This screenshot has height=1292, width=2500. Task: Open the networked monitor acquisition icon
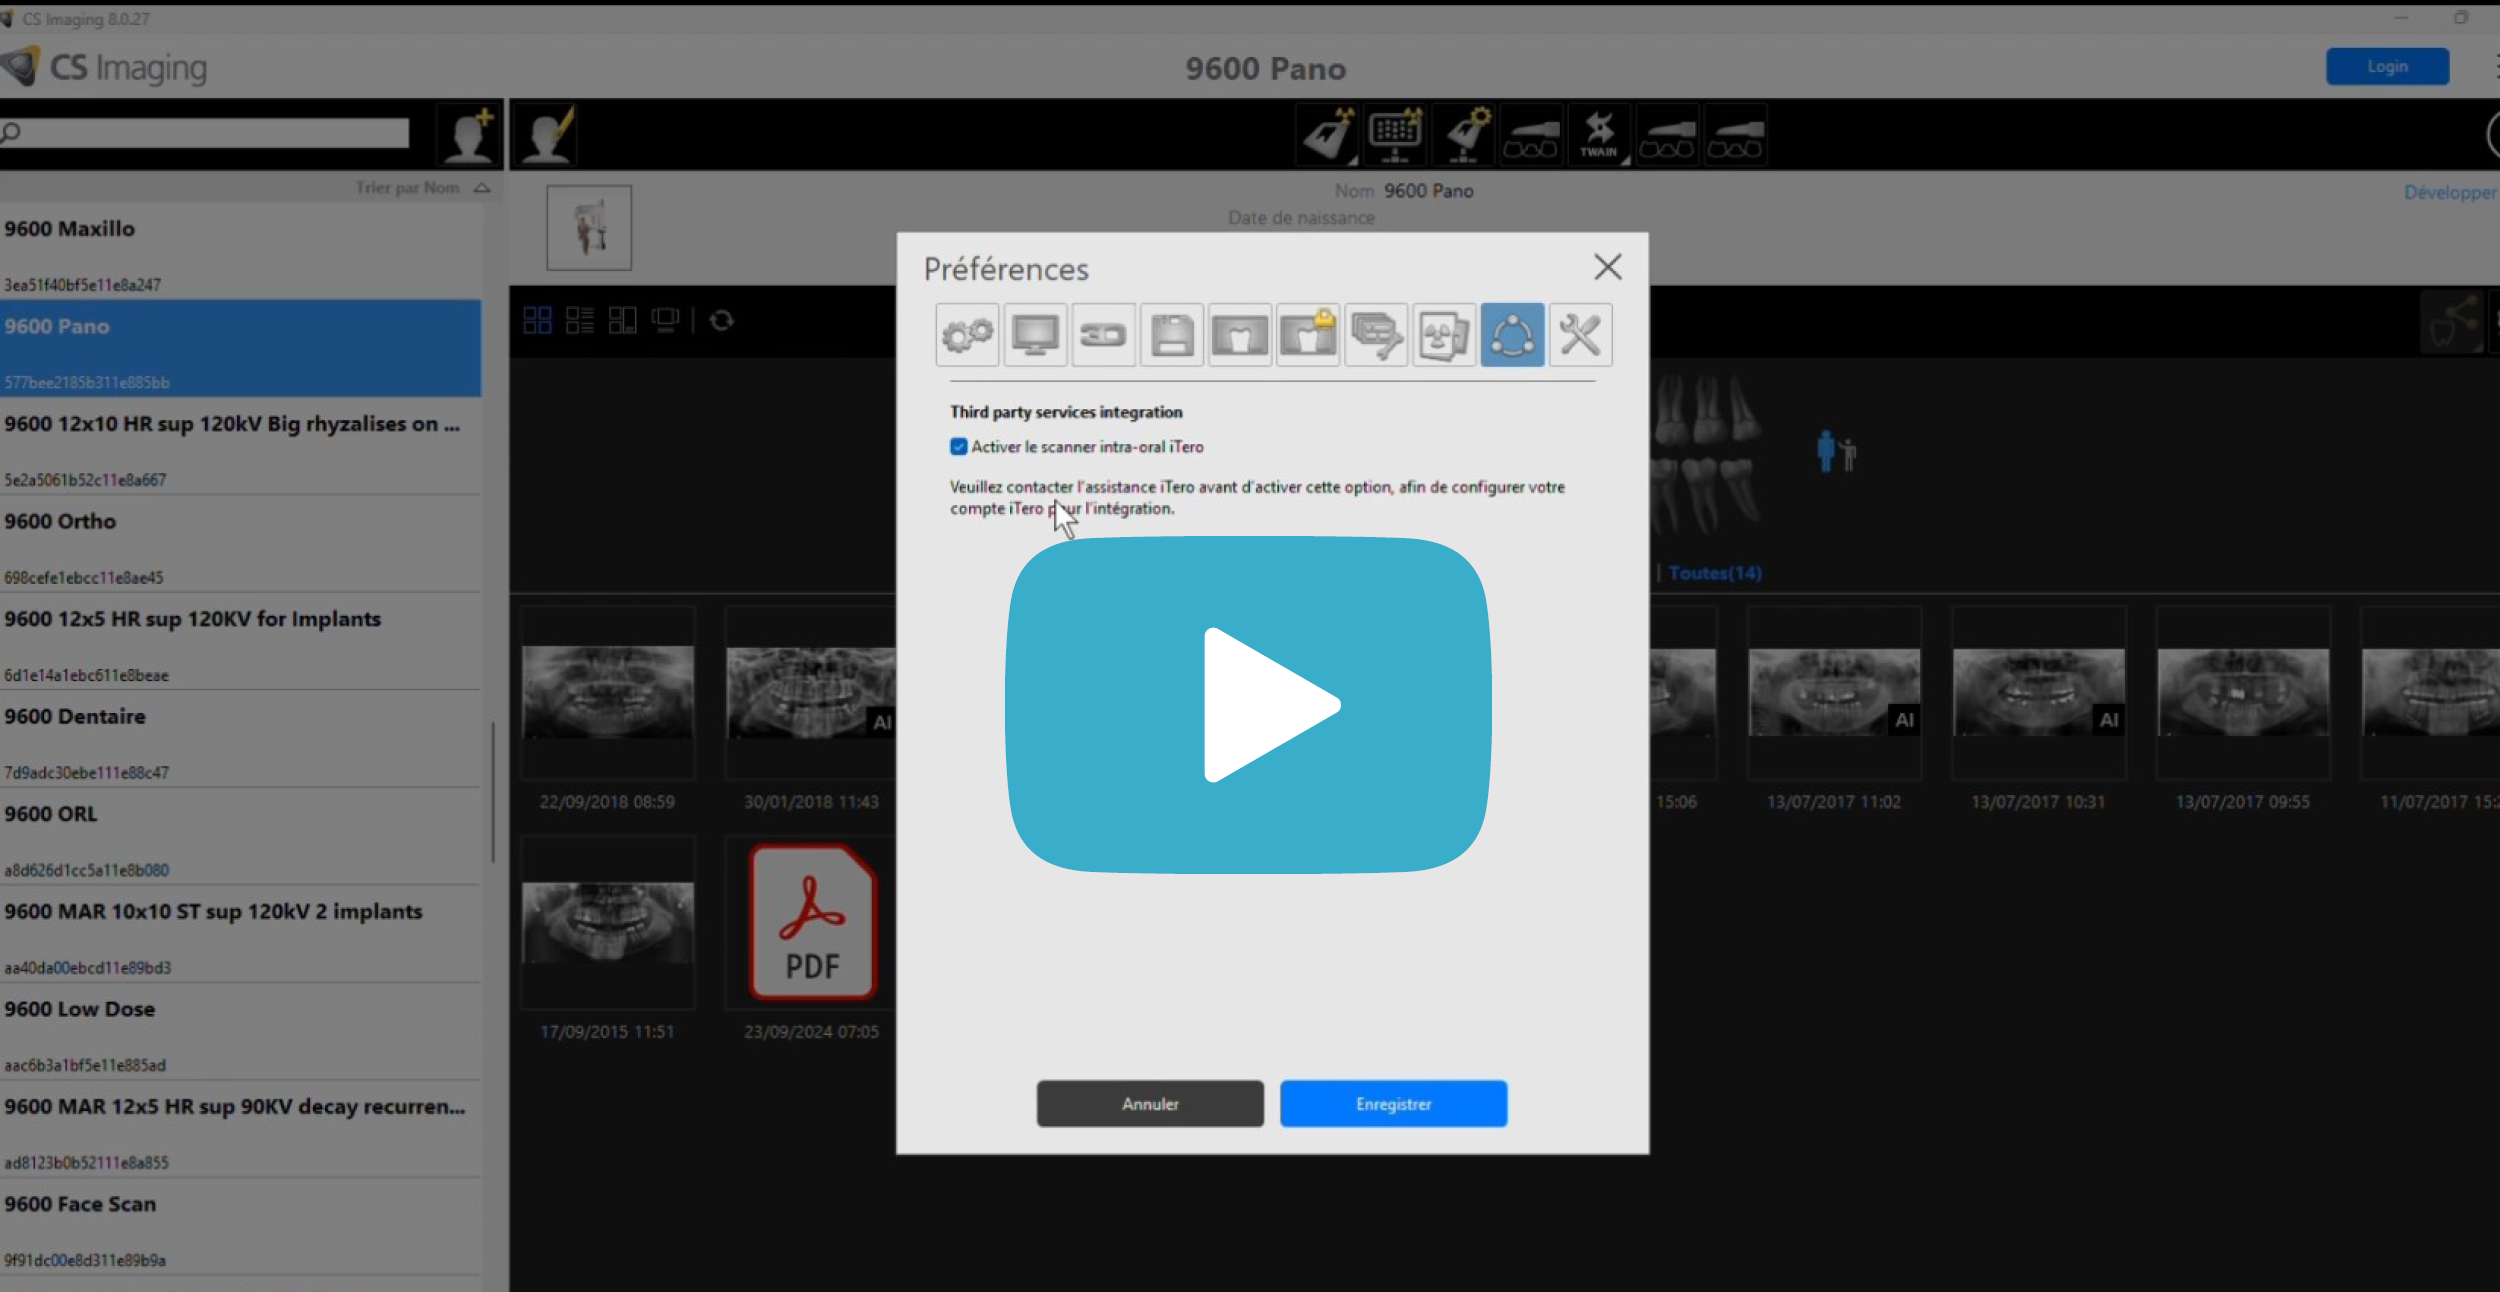pyautogui.click(x=1395, y=135)
